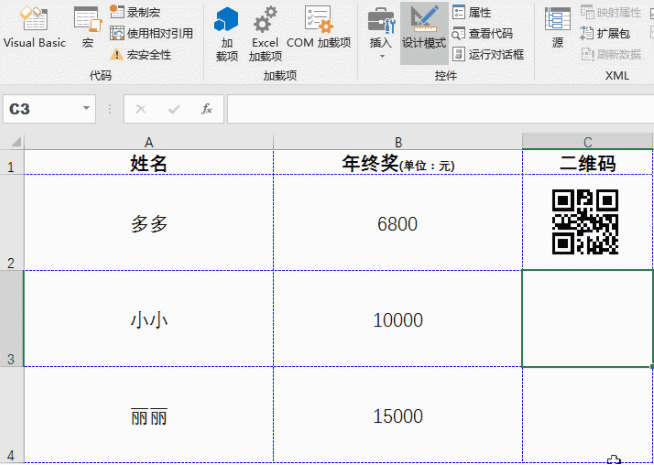Open the Visual Basic editor

point(35,28)
